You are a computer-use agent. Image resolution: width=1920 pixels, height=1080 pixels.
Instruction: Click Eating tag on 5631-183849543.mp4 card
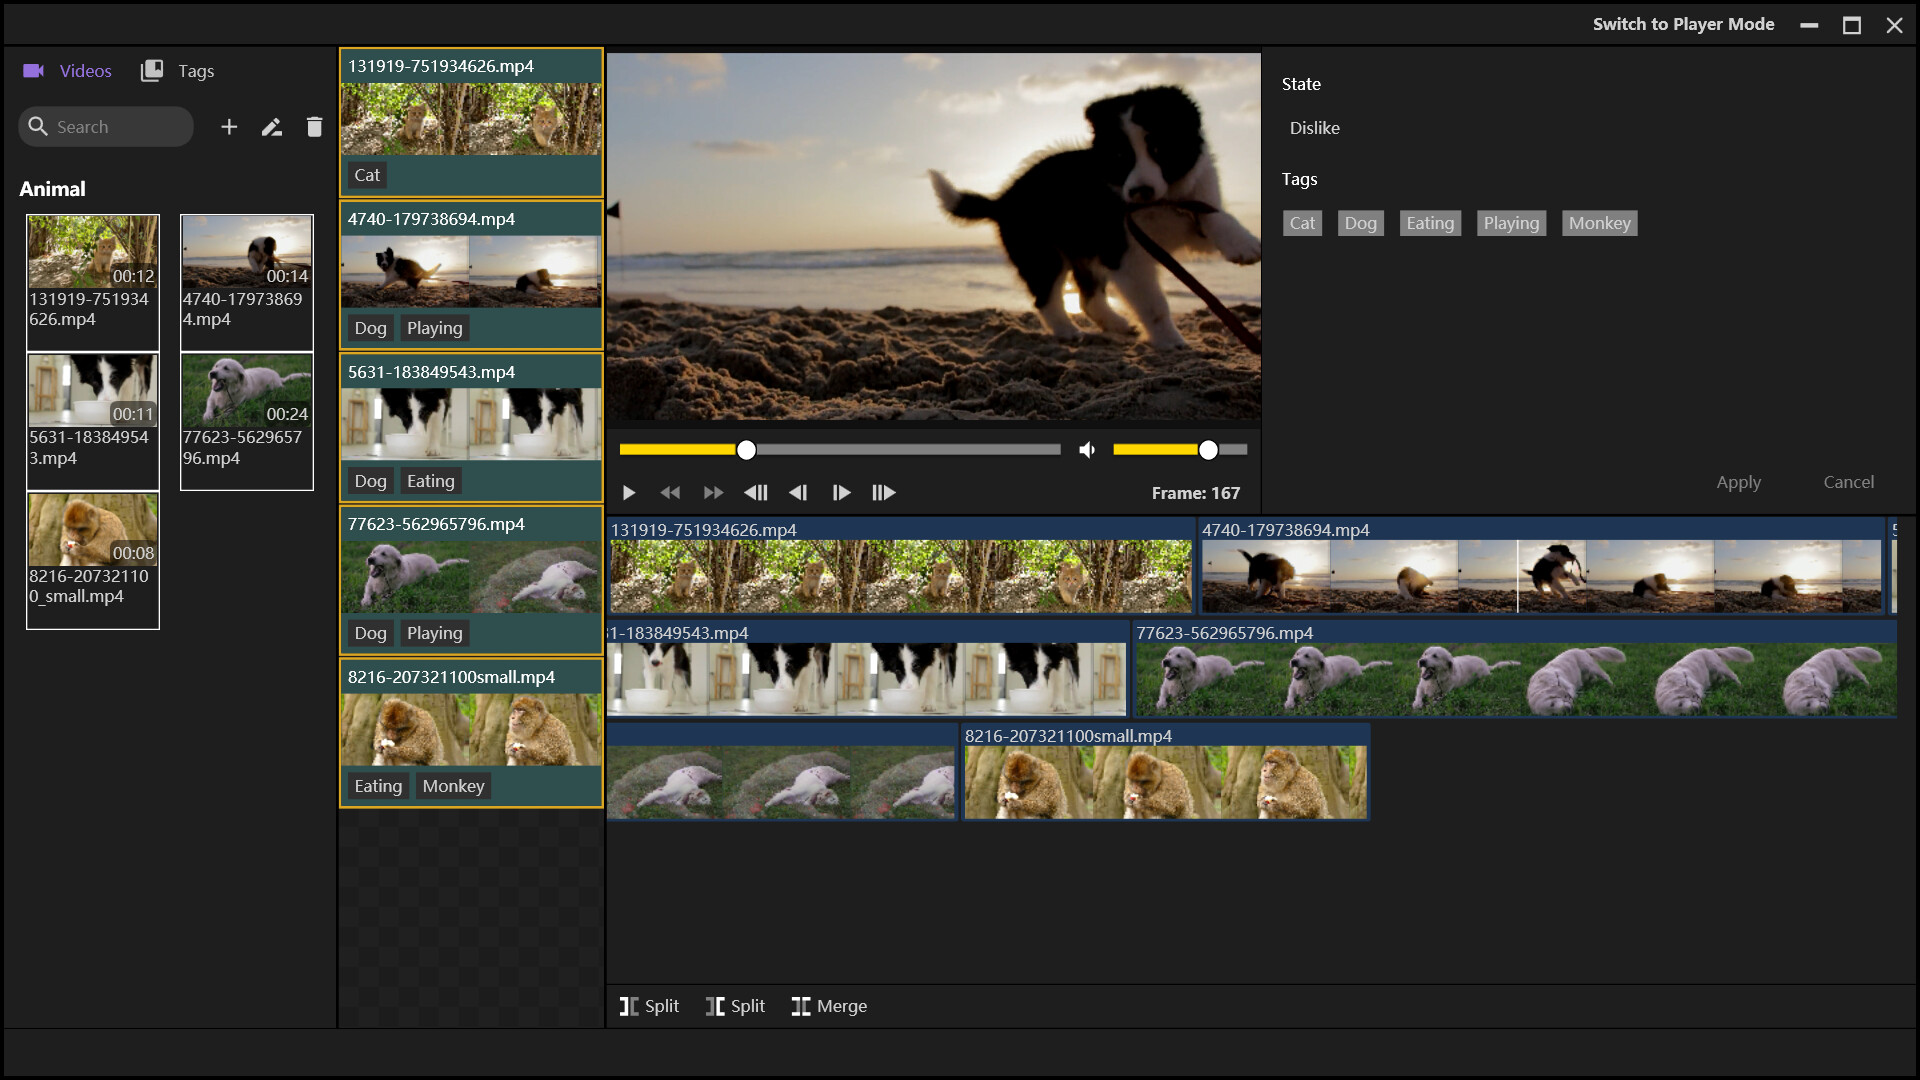coord(430,481)
